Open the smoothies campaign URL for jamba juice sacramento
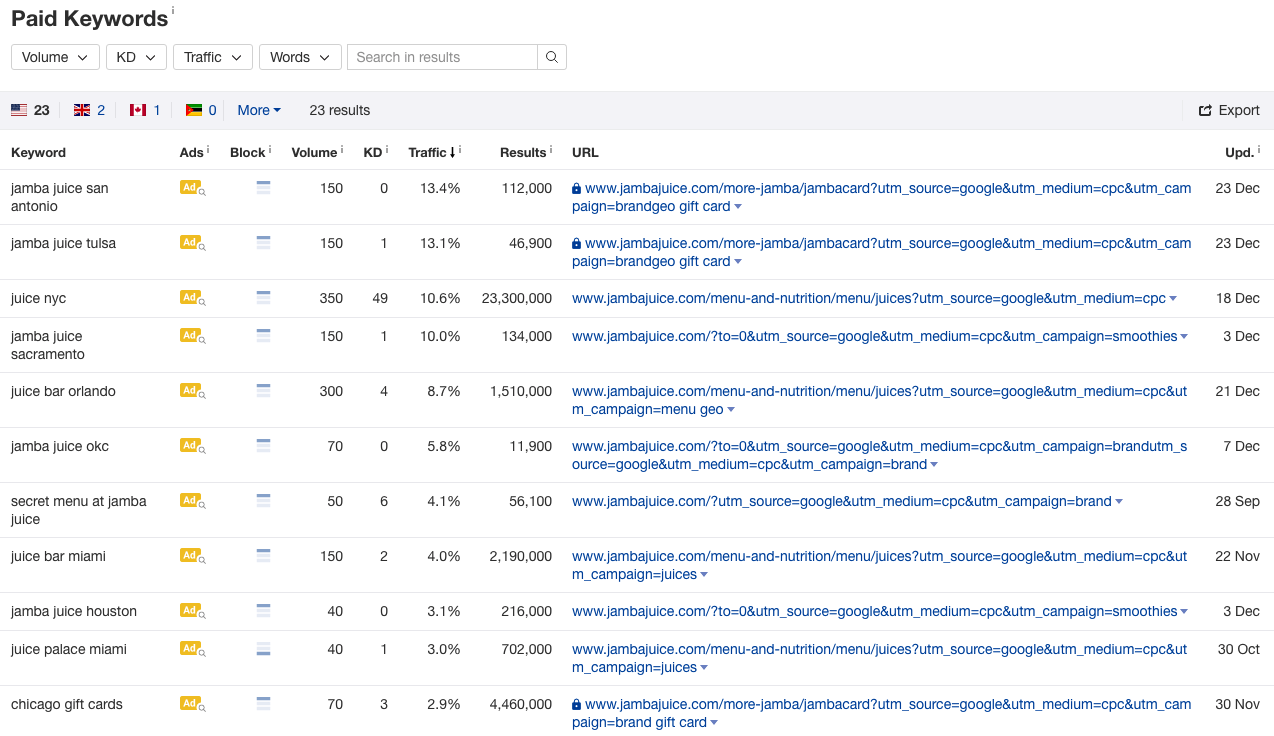This screenshot has width=1274, height=736. pyautogui.click(x=875, y=336)
